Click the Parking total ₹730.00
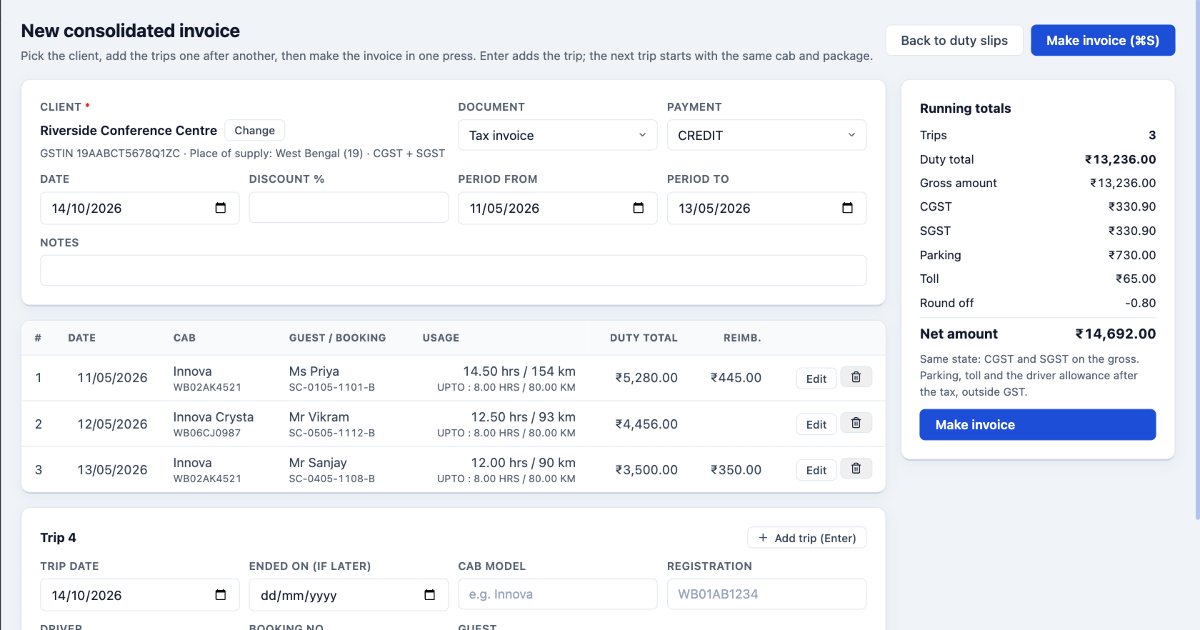 1132,255
